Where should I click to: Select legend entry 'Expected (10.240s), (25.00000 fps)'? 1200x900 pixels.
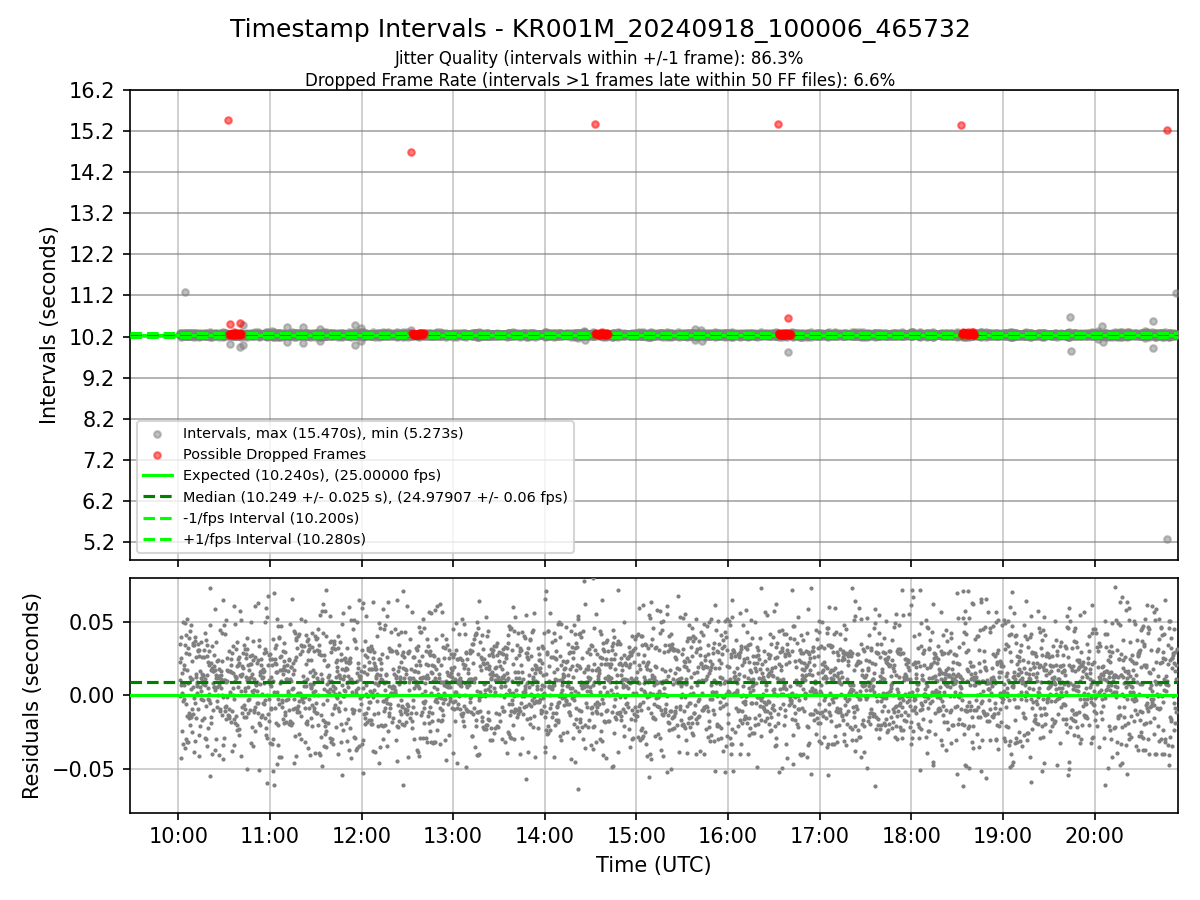tap(312, 475)
